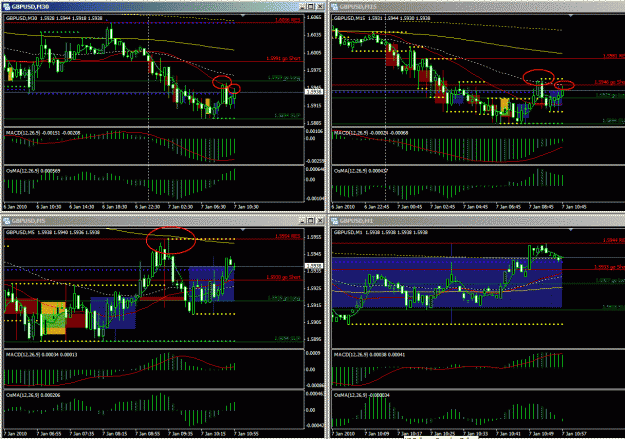Select the GBPUSD,M15 OHLC header text
625x439 pixels.
(x=382, y=18)
